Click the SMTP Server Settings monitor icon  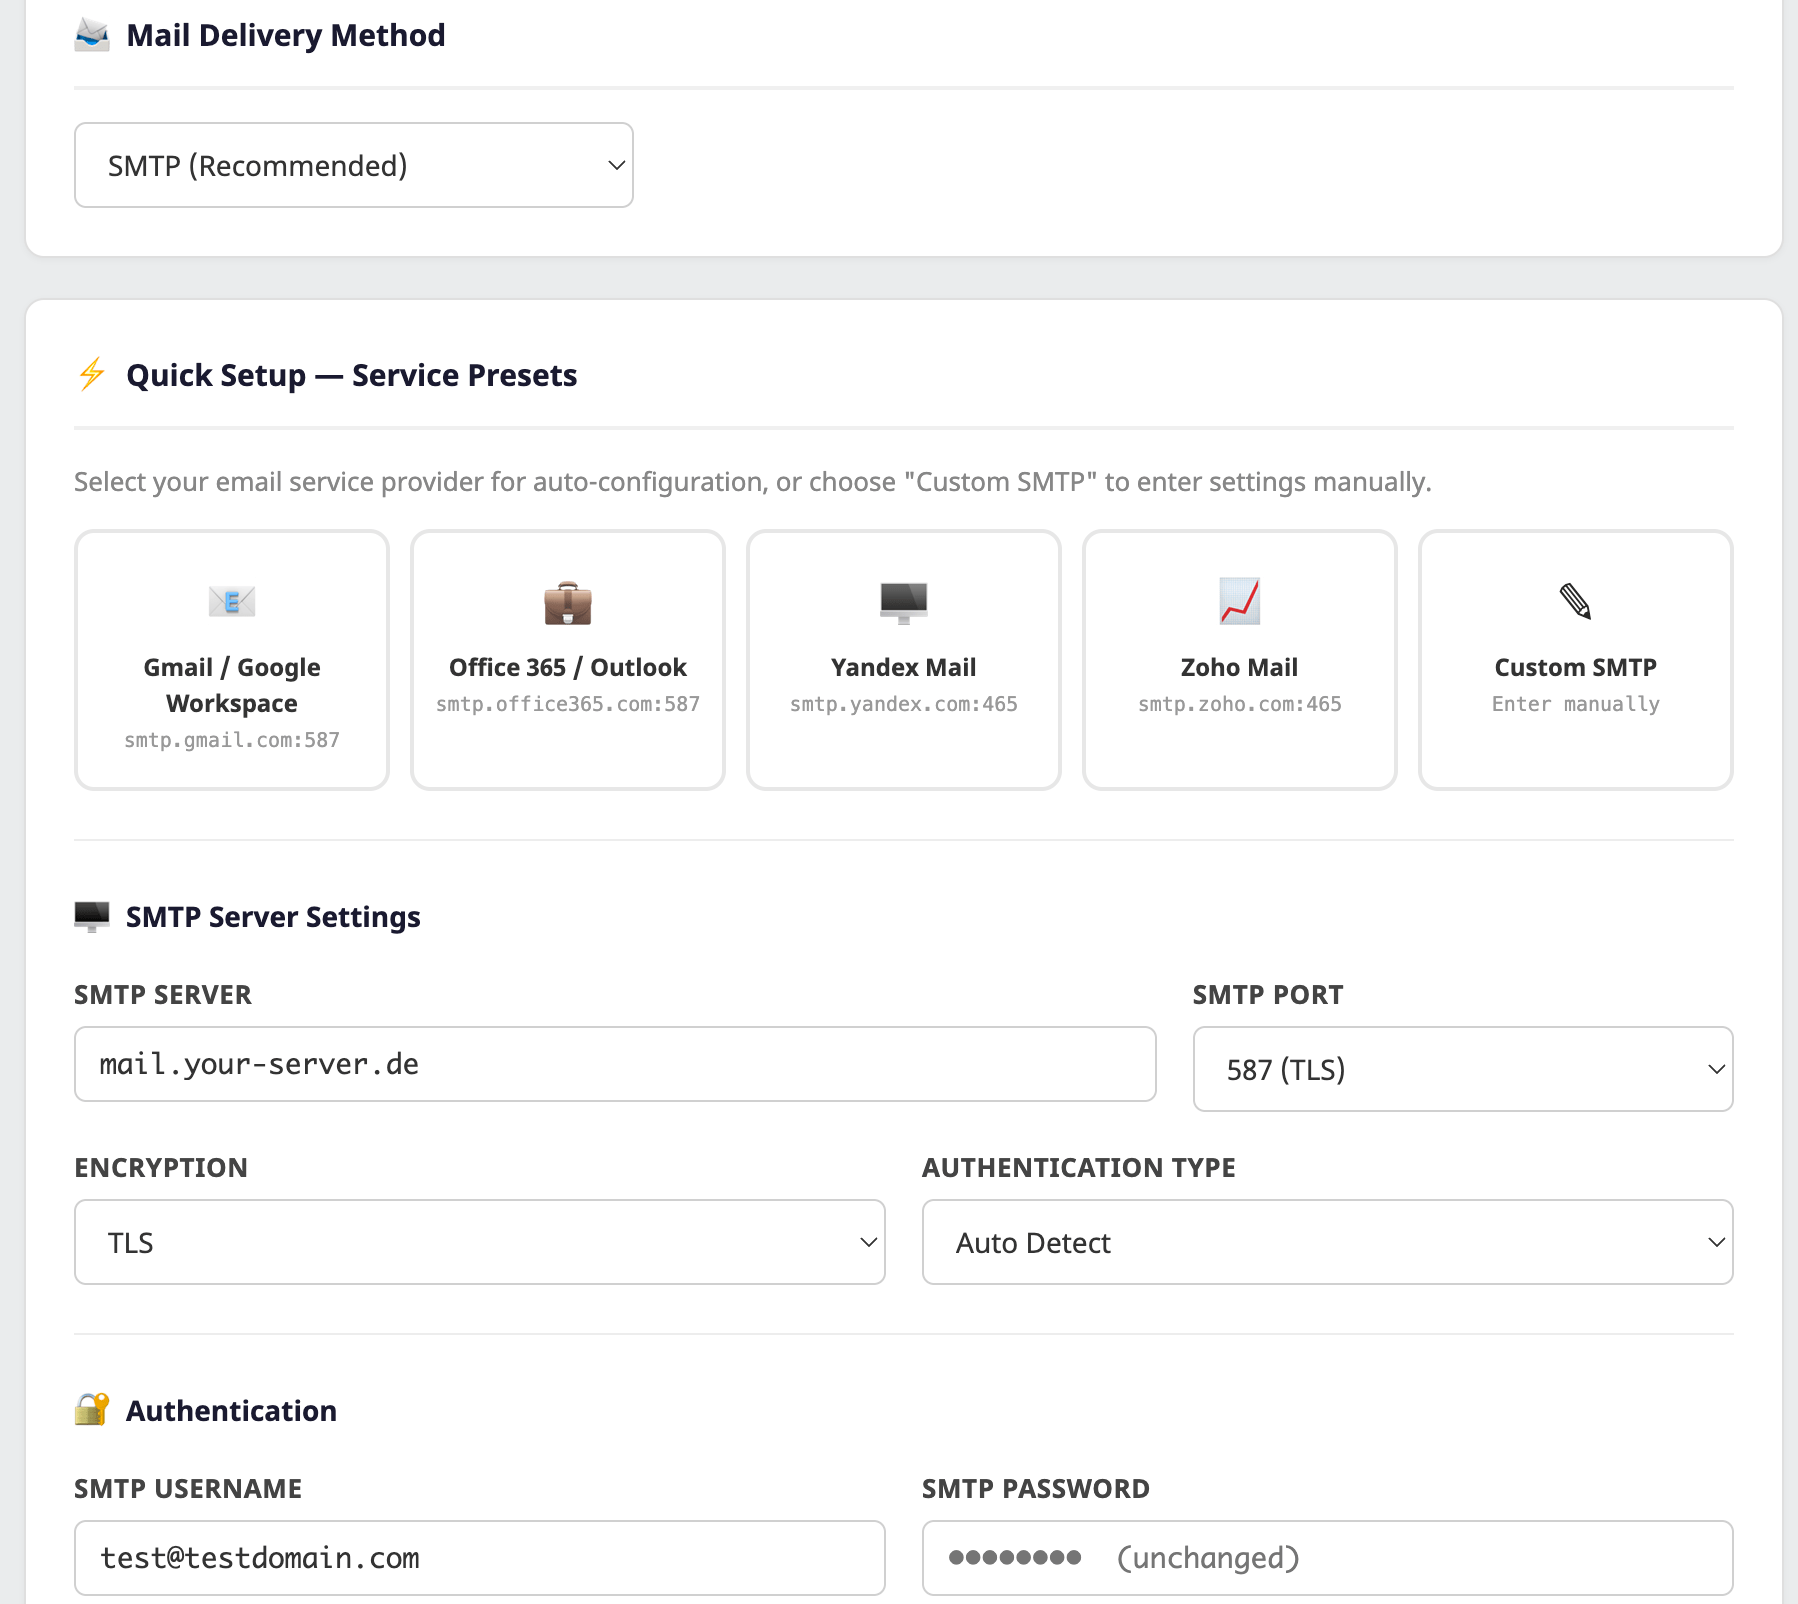point(92,916)
